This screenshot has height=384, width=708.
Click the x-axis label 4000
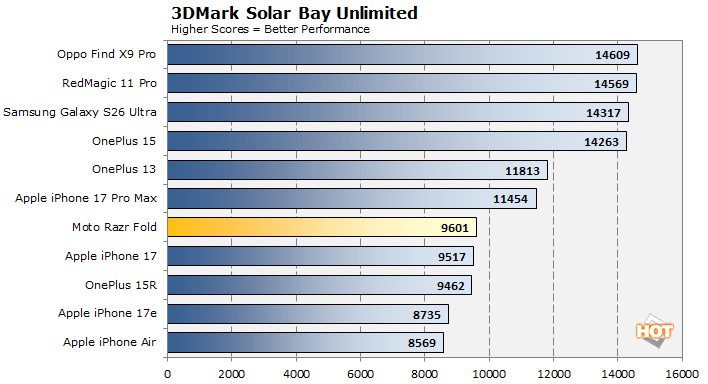[x=296, y=374]
